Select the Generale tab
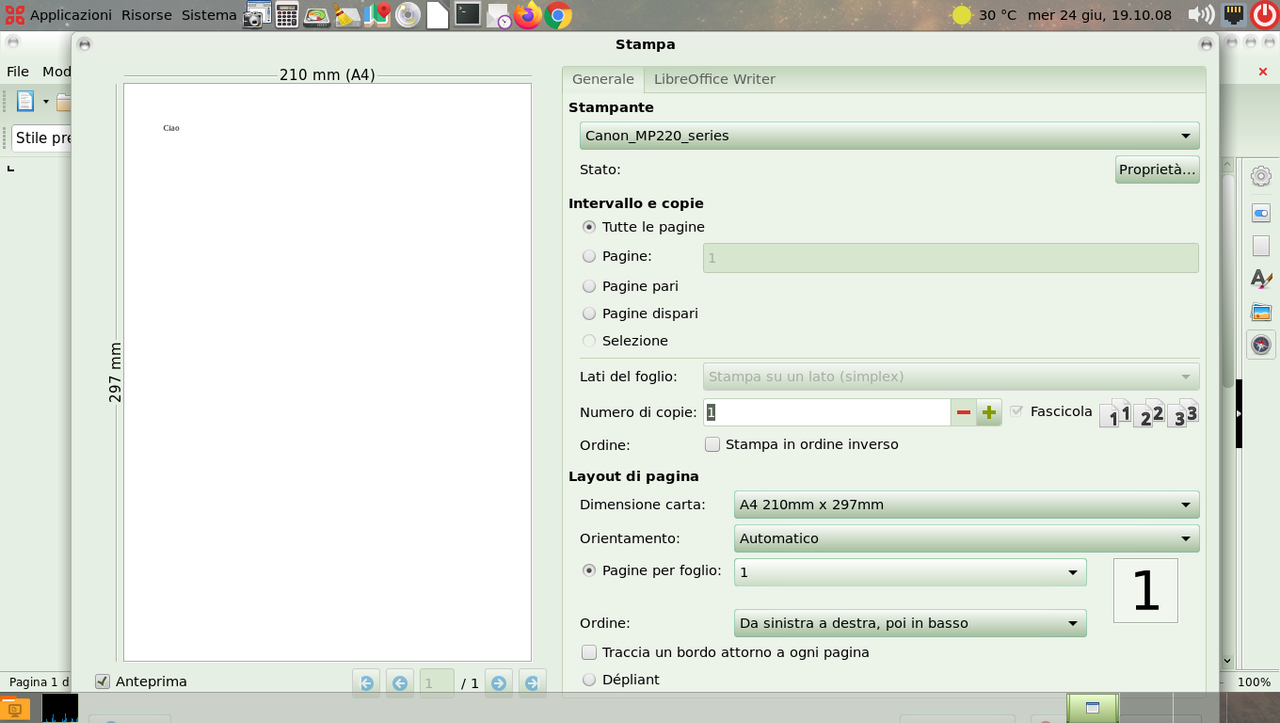Viewport: 1280px width, 723px height. pyautogui.click(x=603, y=79)
